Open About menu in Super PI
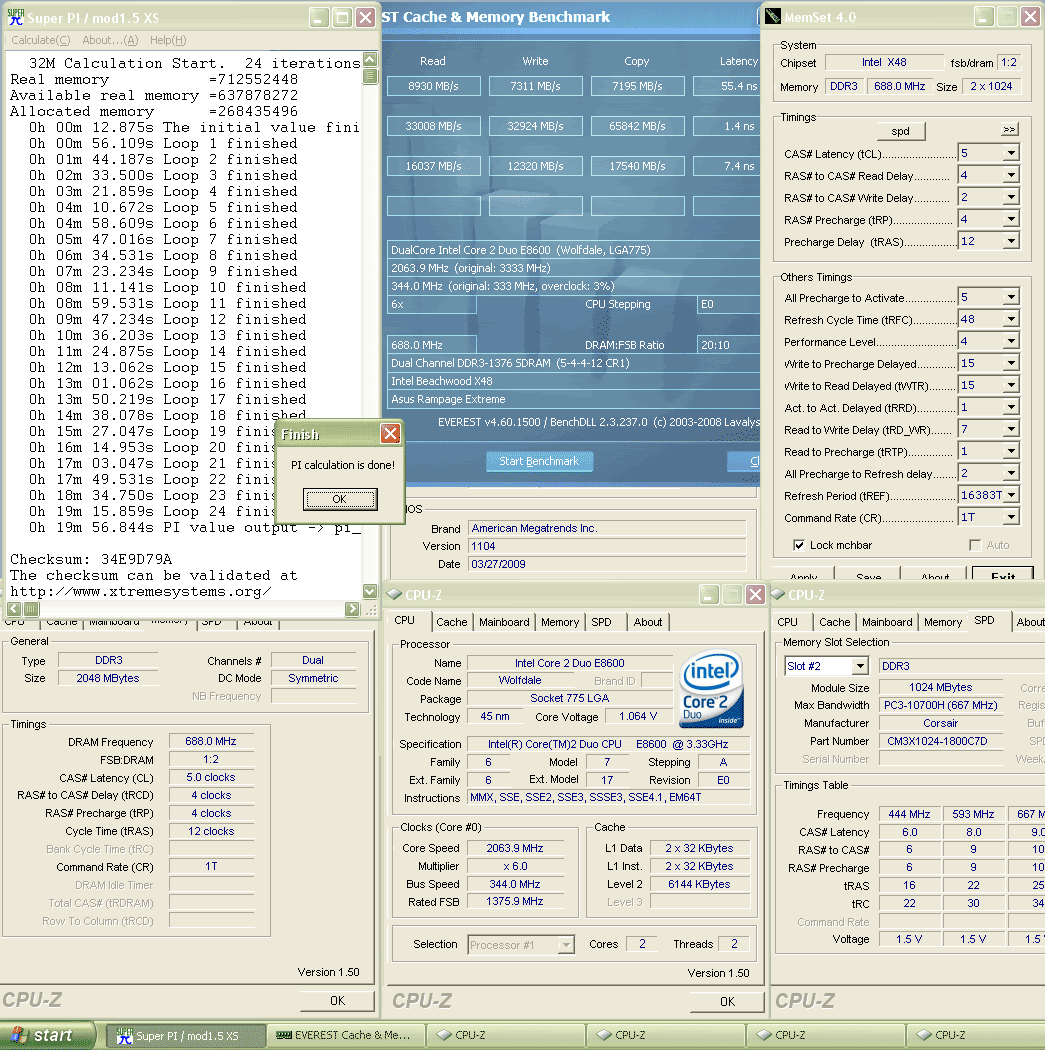1045x1050 pixels. [x=110, y=40]
